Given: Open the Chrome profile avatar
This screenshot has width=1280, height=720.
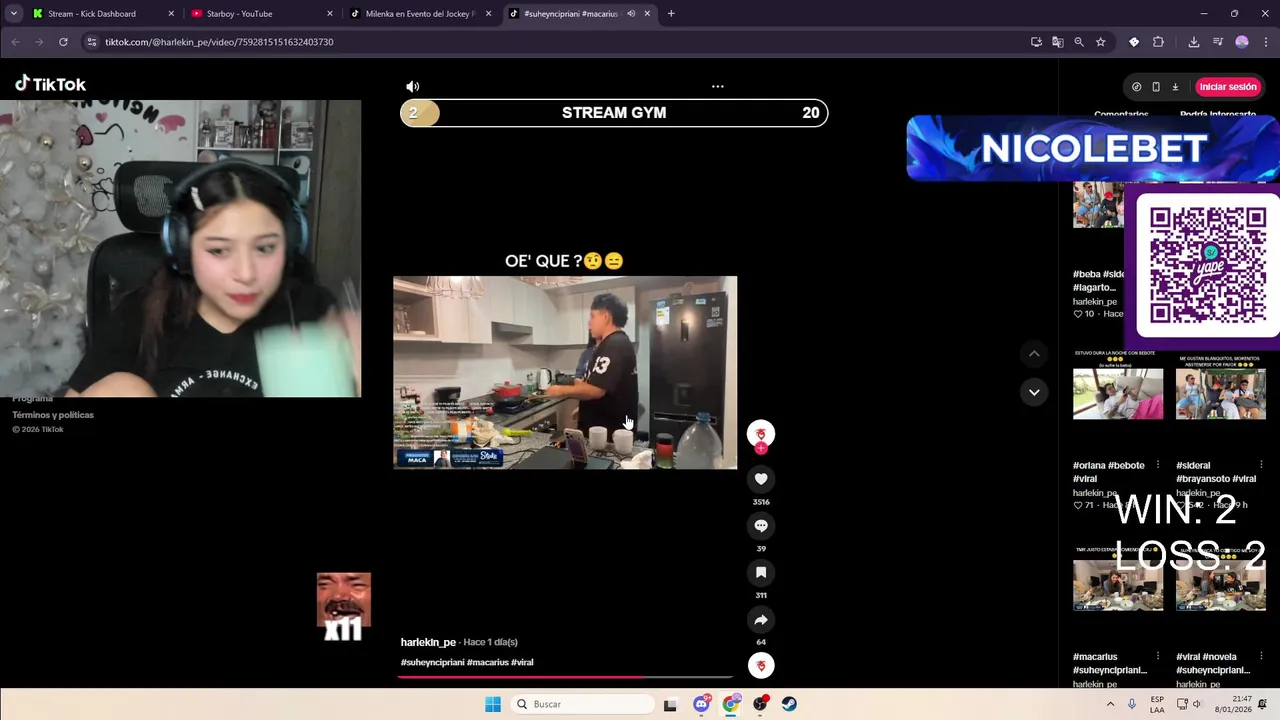Looking at the screenshot, I should tap(1242, 42).
